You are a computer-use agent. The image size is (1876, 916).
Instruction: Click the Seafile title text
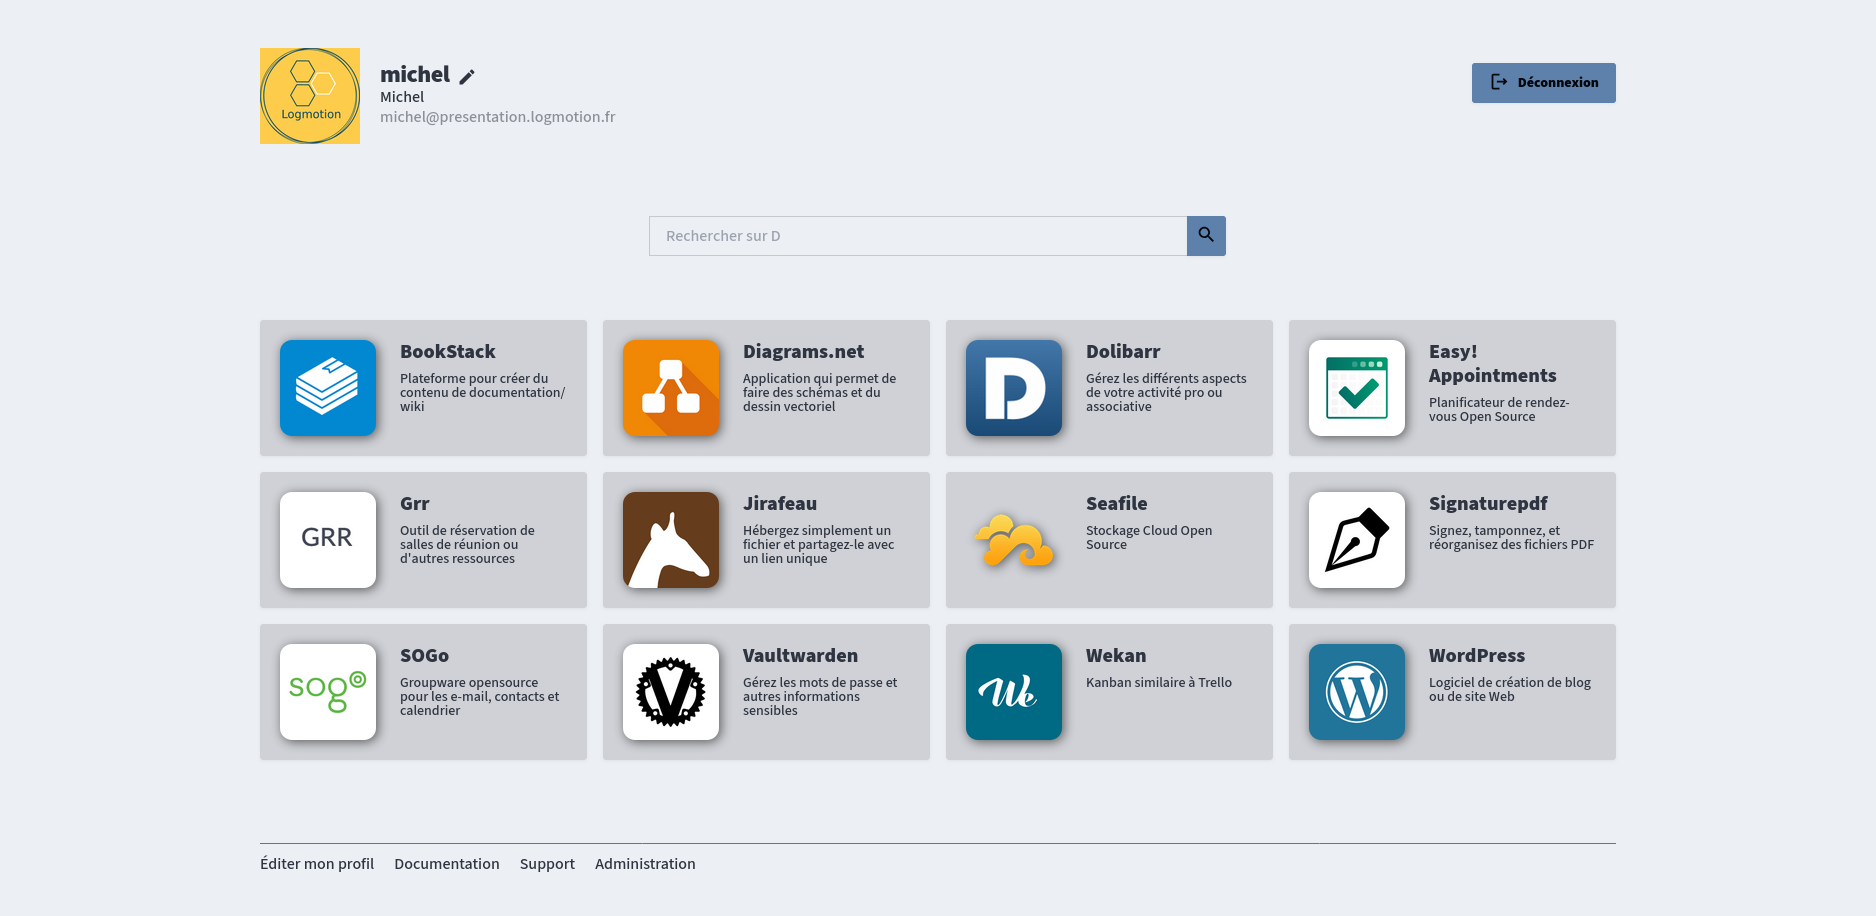(x=1117, y=504)
